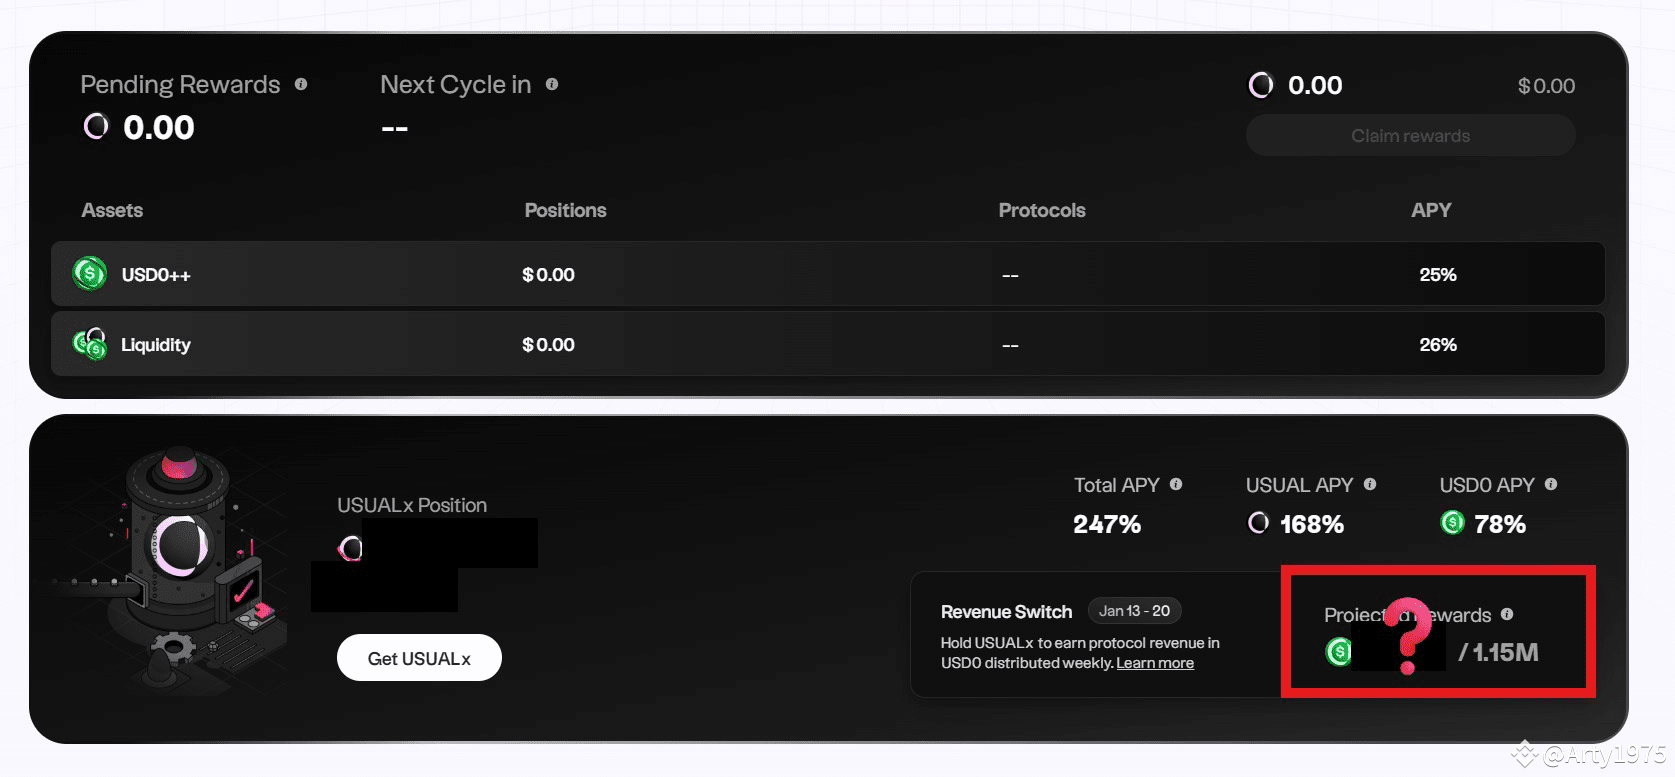Click the Liquidity pair token icon
The width and height of the screenshot is (1675, 777).
[x=90, y=344]
